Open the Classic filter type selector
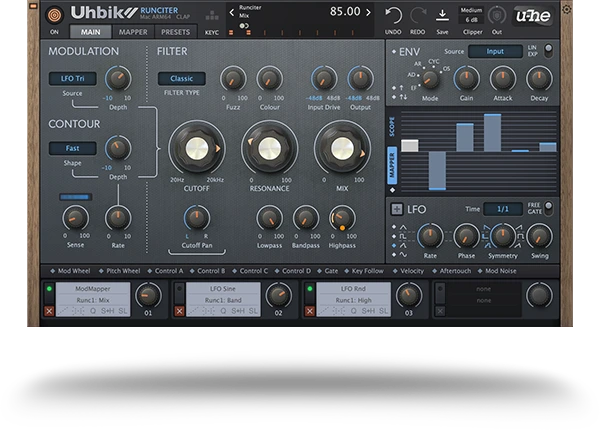 click(182, 78)
